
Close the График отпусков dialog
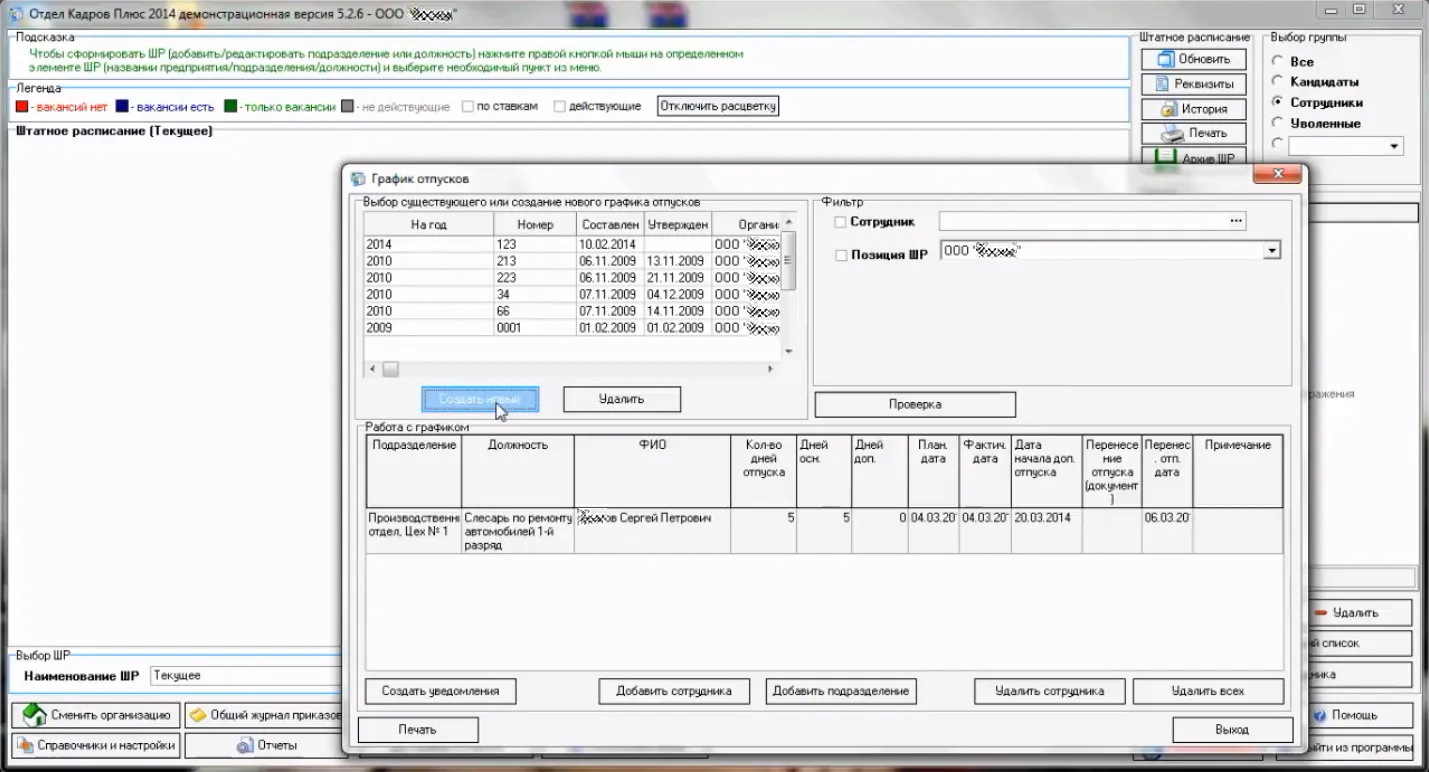(x=1278, y=176)
